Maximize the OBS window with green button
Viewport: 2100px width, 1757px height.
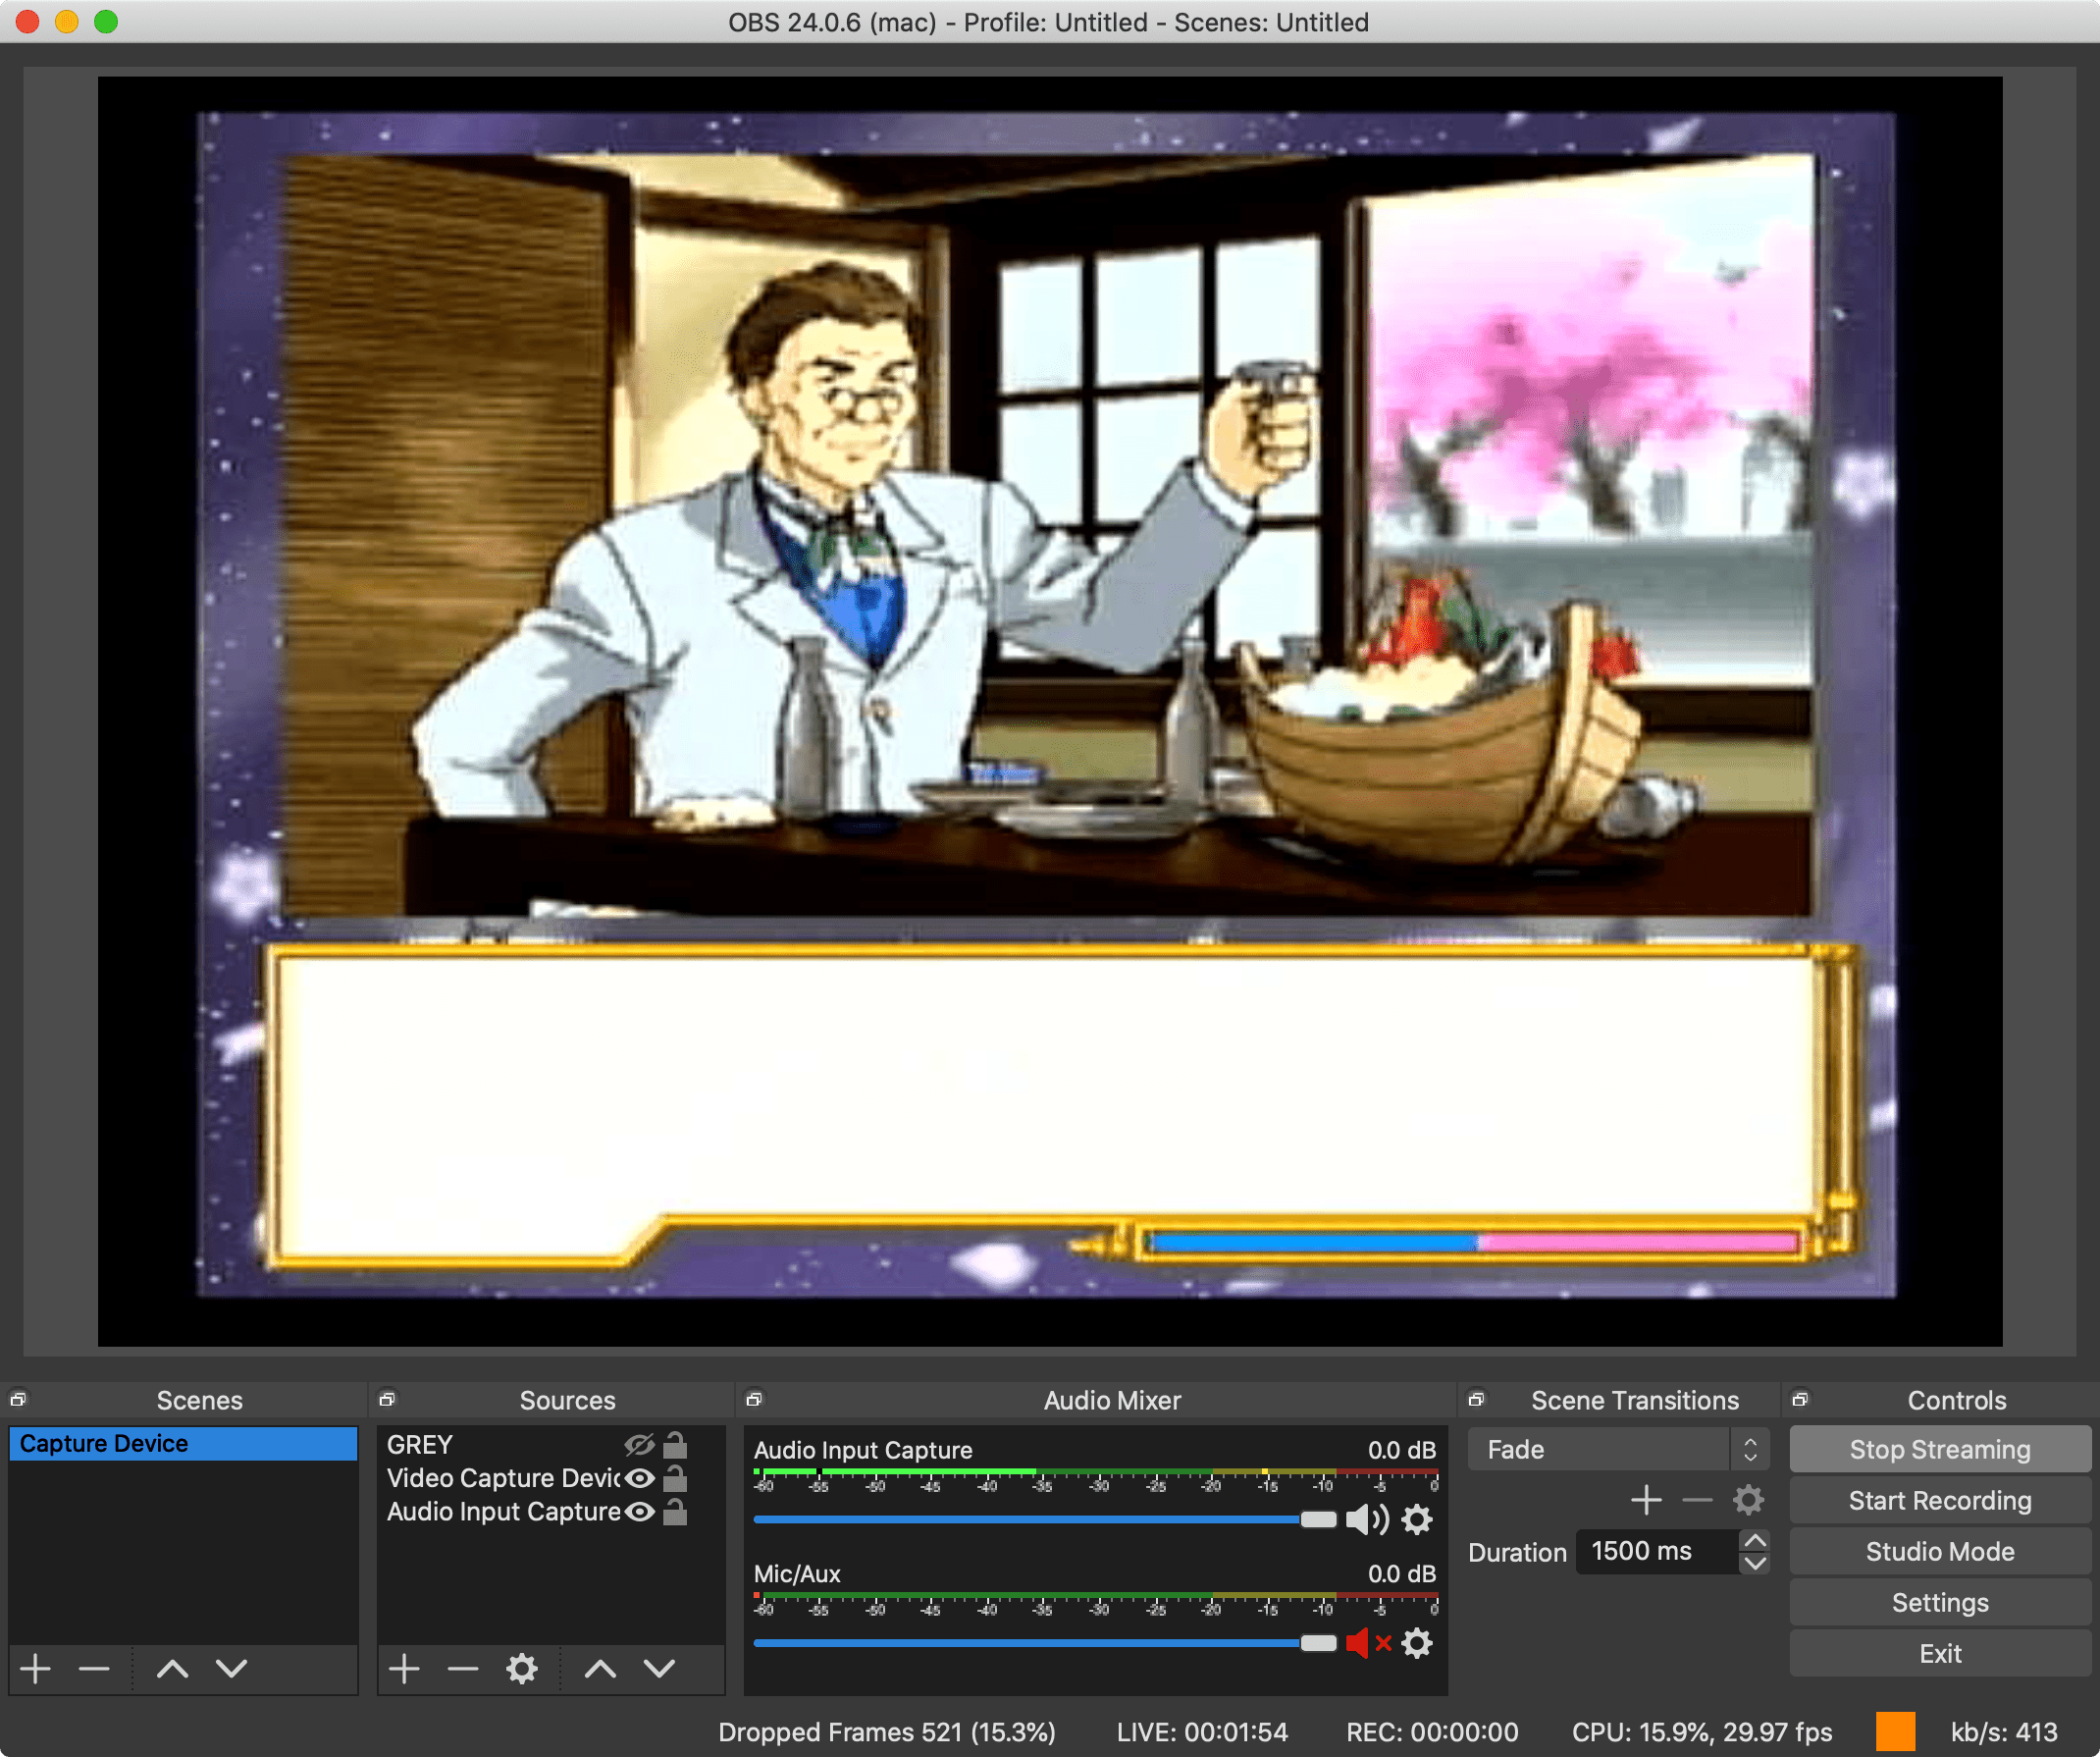[x=106, y=21]
